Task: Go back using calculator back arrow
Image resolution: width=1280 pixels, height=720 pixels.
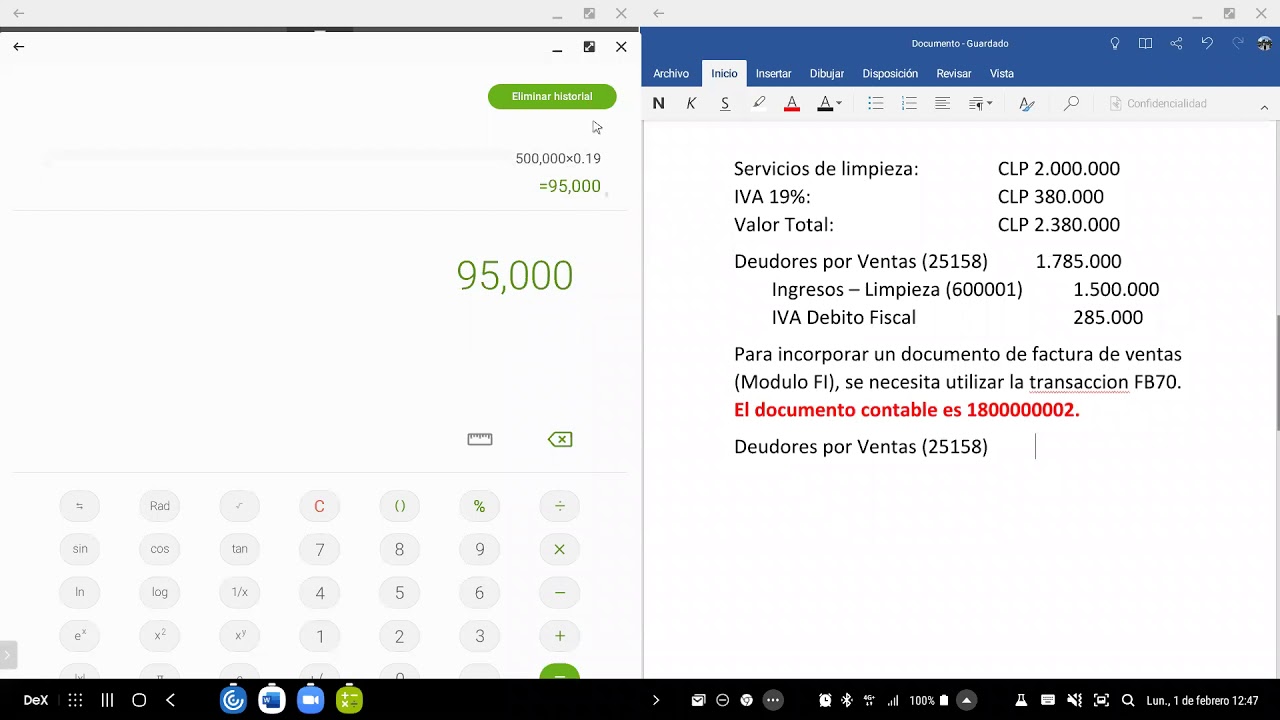Action: (x=18, y=46)
